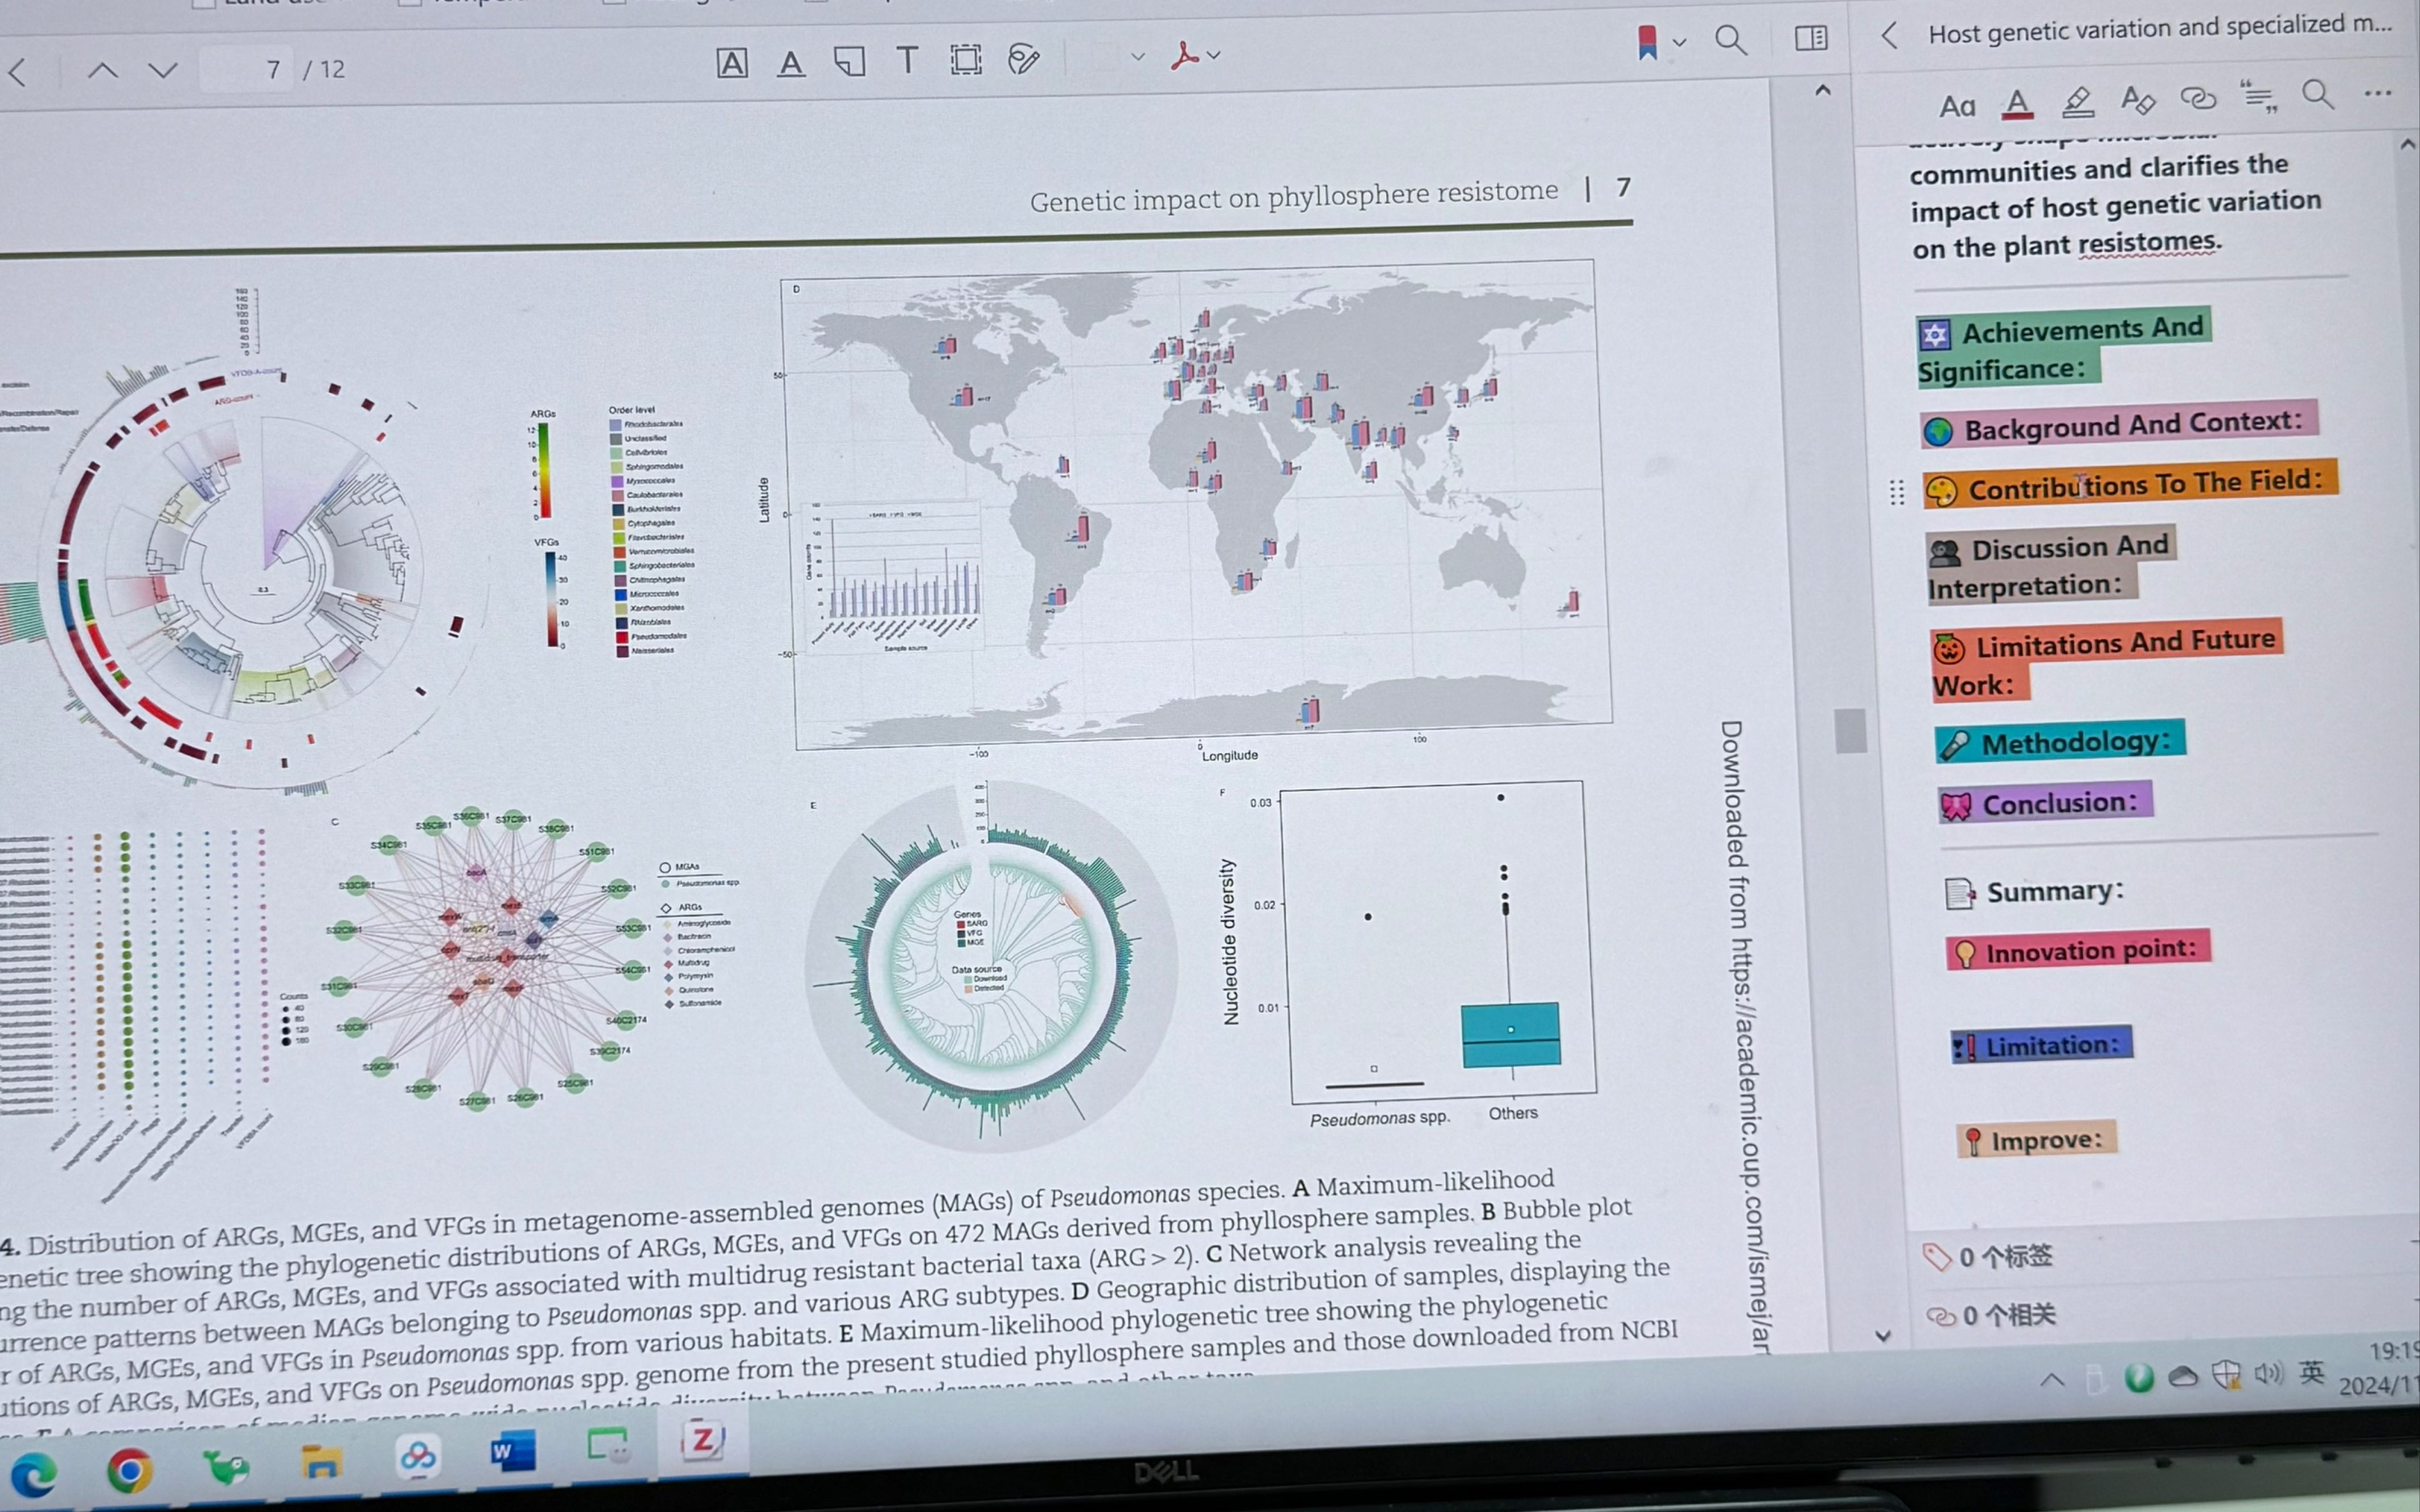
Task: Open Microsoft Word from the taskbar
Action: tap(512, 1450)
